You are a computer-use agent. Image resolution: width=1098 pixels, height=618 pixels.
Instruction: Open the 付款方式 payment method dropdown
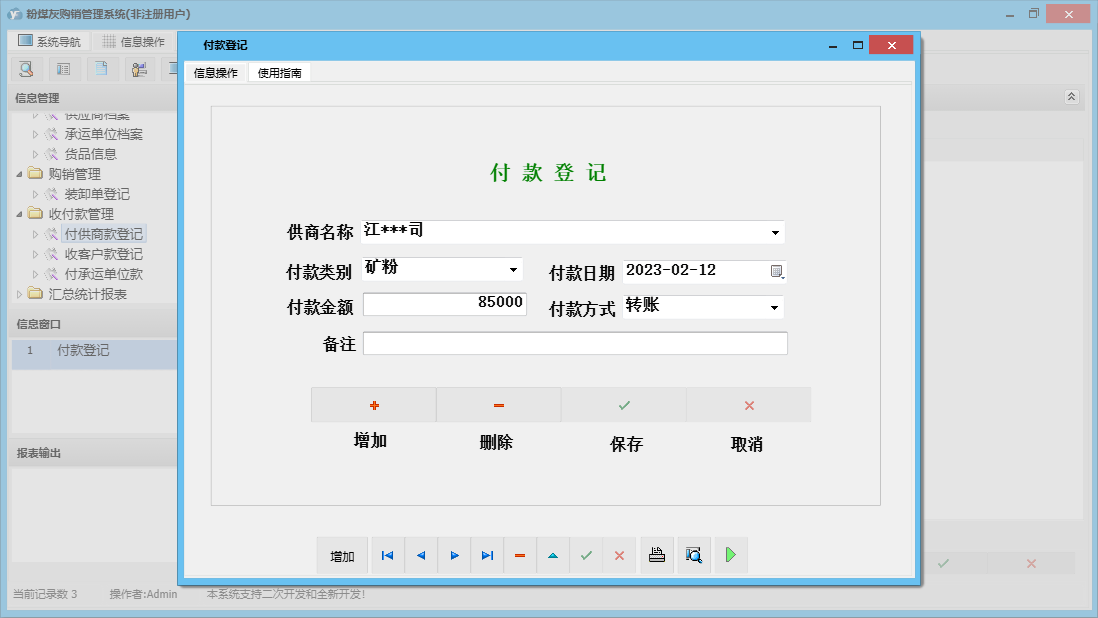click(x=774, y=307)
